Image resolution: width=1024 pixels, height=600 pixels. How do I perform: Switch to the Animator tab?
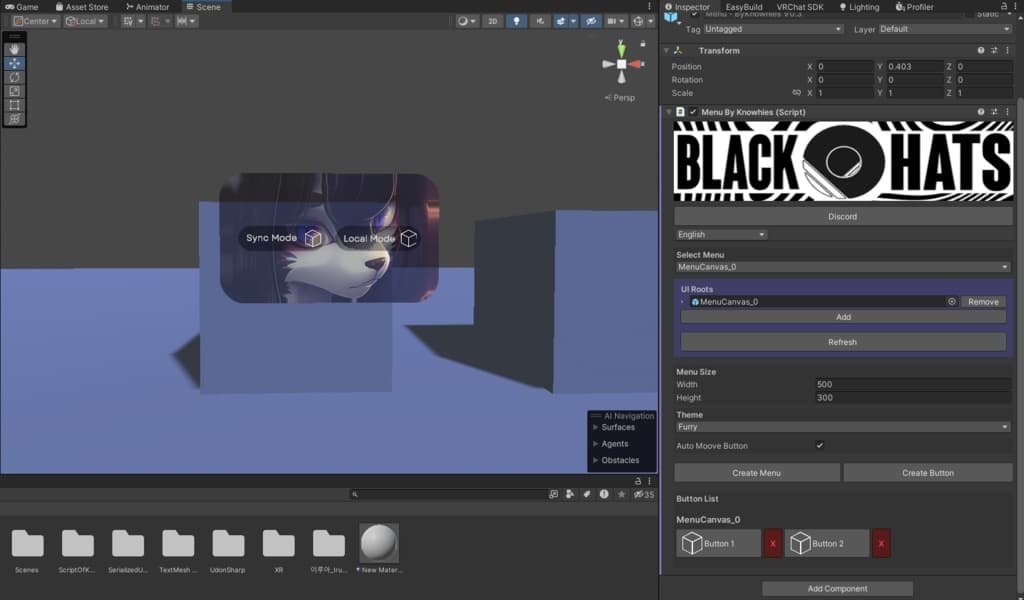pos(147,7)
